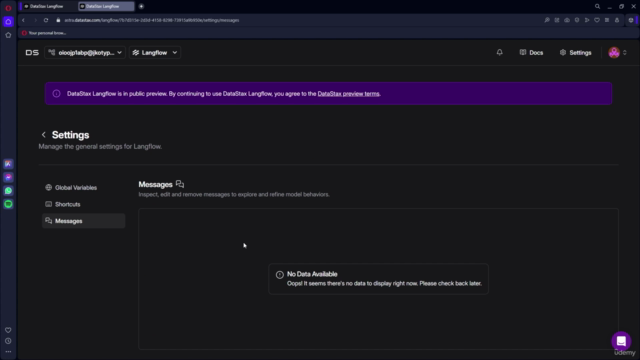Open Messenger in the Opera sidebar
Image resolution: width=640 pixels, height=360 pixels.
click(8, 177)
